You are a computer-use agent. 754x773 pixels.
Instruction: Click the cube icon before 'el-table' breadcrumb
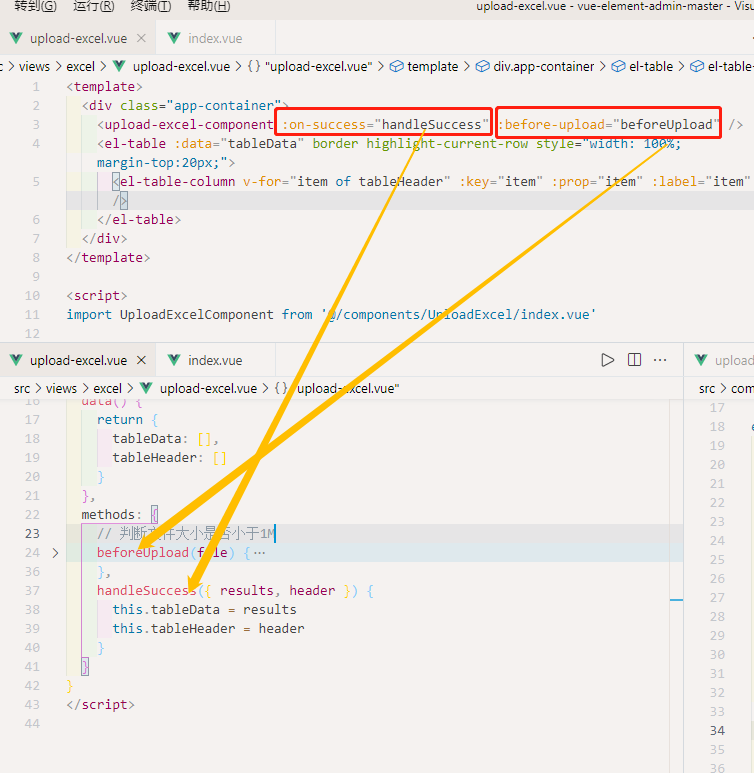(618, 67)
